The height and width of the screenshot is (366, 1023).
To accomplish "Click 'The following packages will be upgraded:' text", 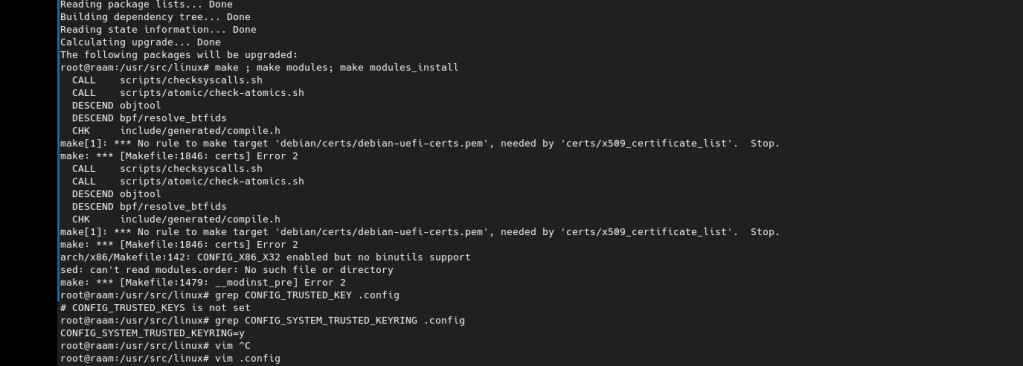I will tap(179, 55).
